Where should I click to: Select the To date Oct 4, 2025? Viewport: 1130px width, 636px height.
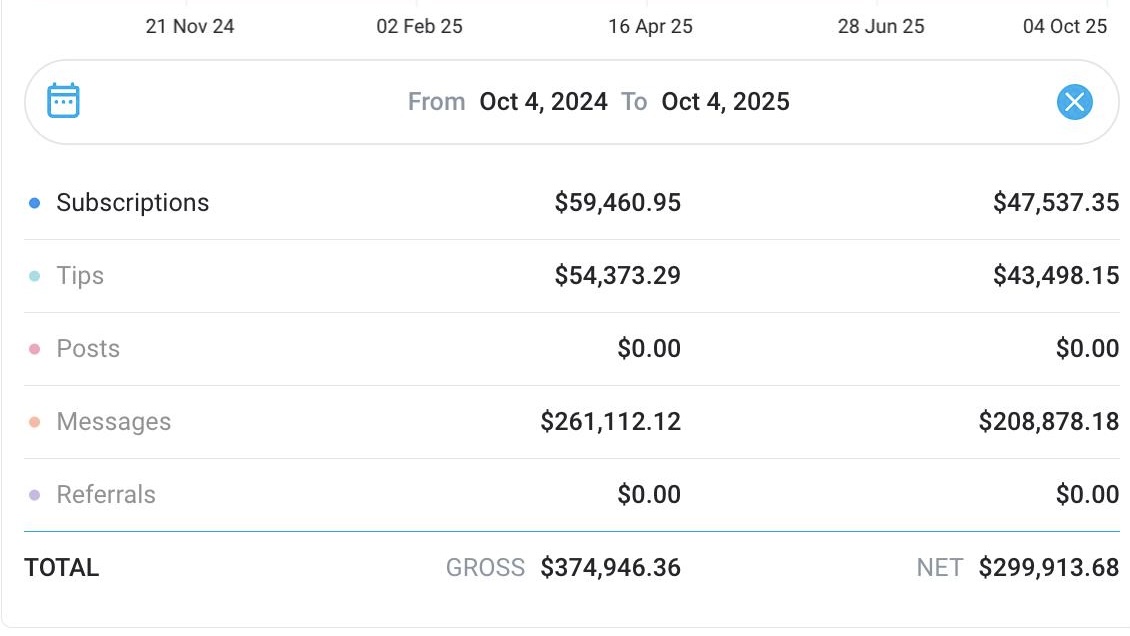coord(725,102)
